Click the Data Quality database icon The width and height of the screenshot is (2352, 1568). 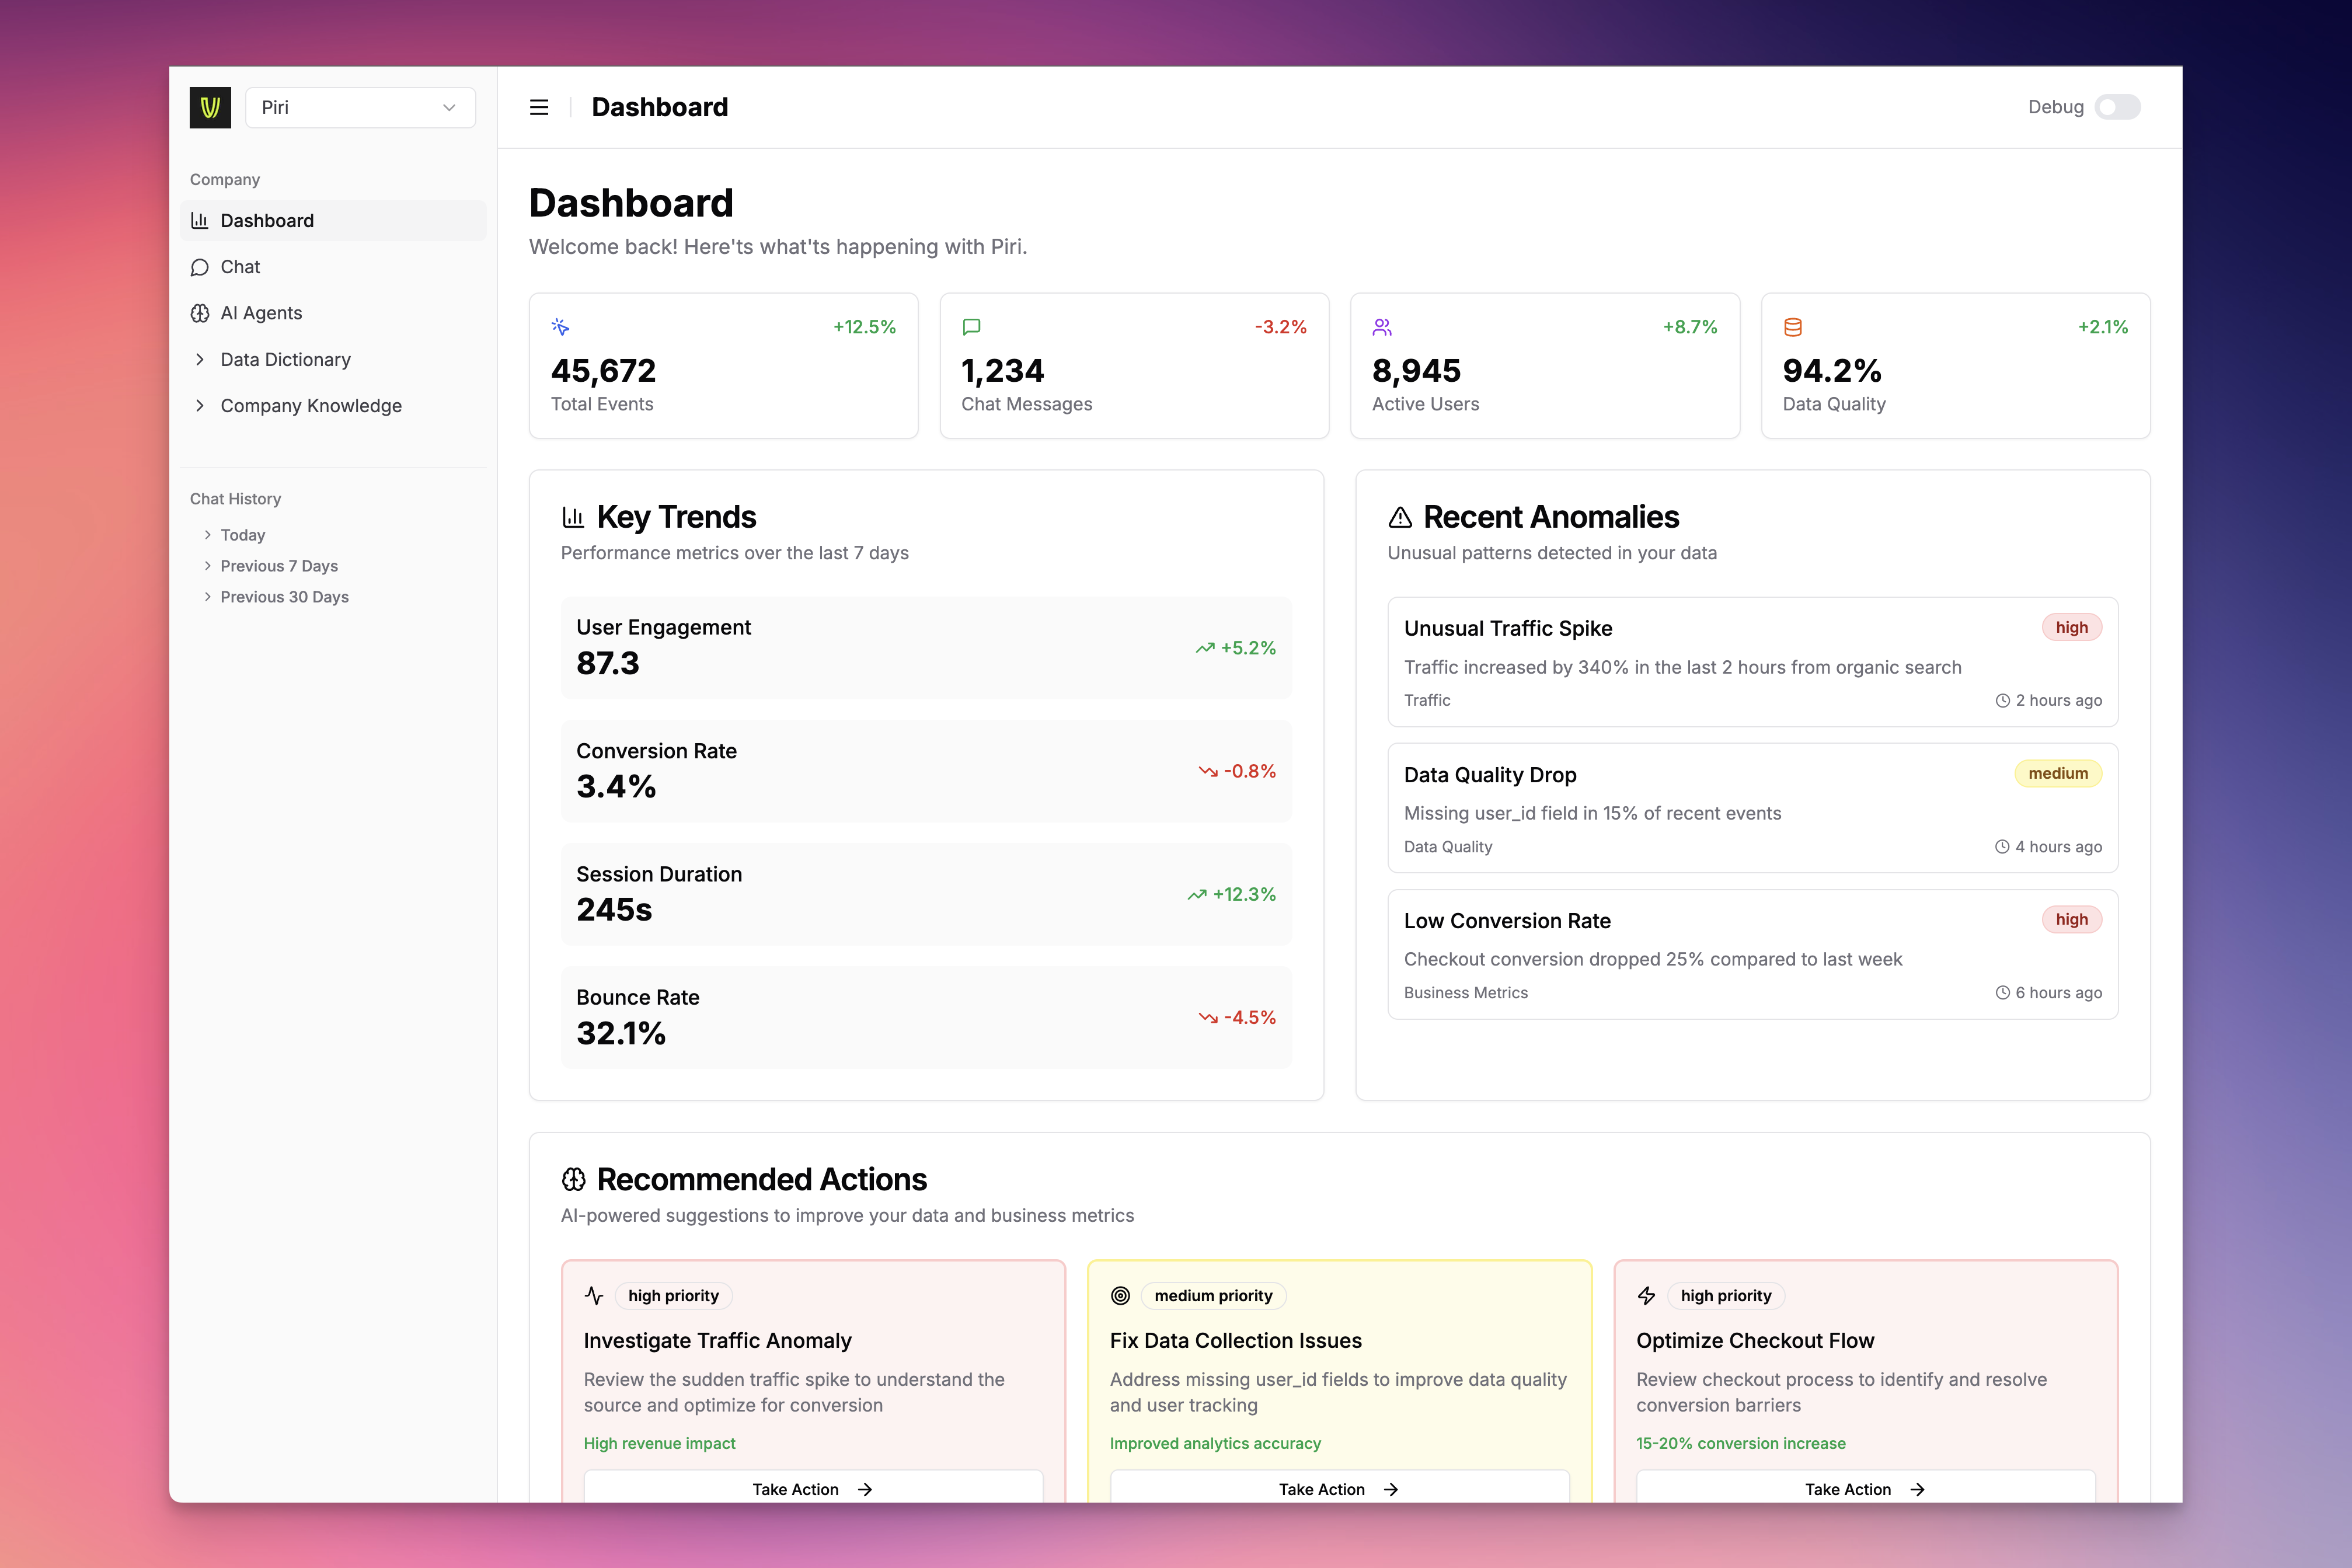pos(1793,327)
